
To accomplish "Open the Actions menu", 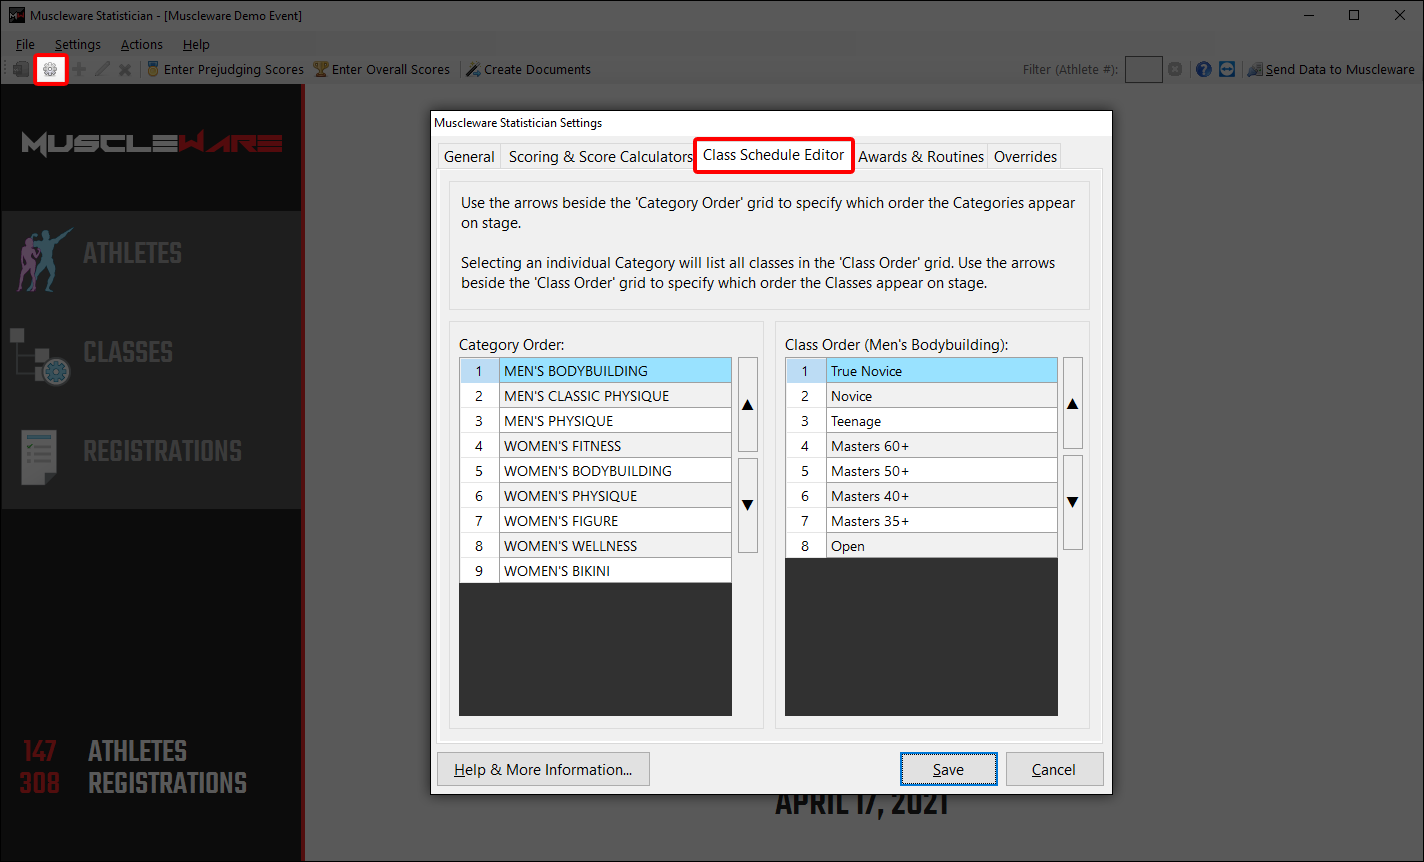I will [x=142, y=44].
